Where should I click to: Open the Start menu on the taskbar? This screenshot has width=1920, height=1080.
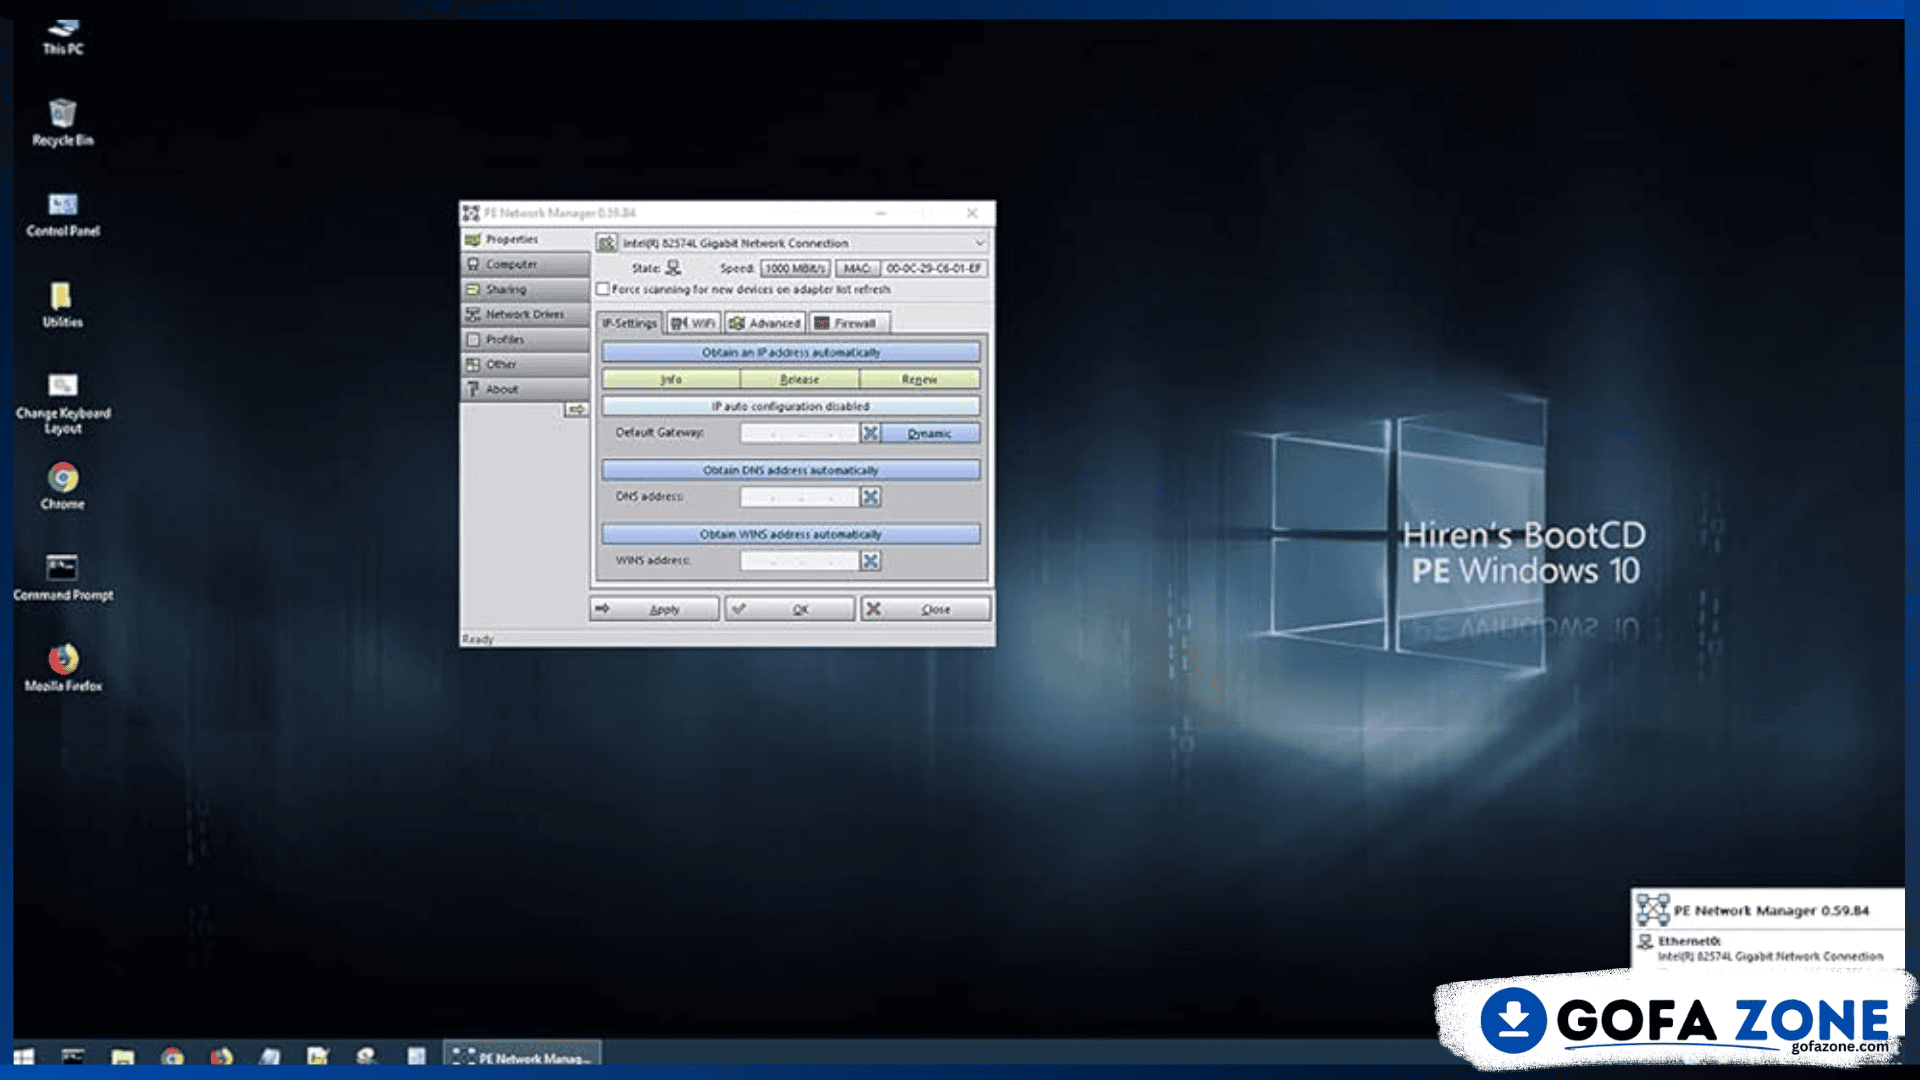point(24,1056)
